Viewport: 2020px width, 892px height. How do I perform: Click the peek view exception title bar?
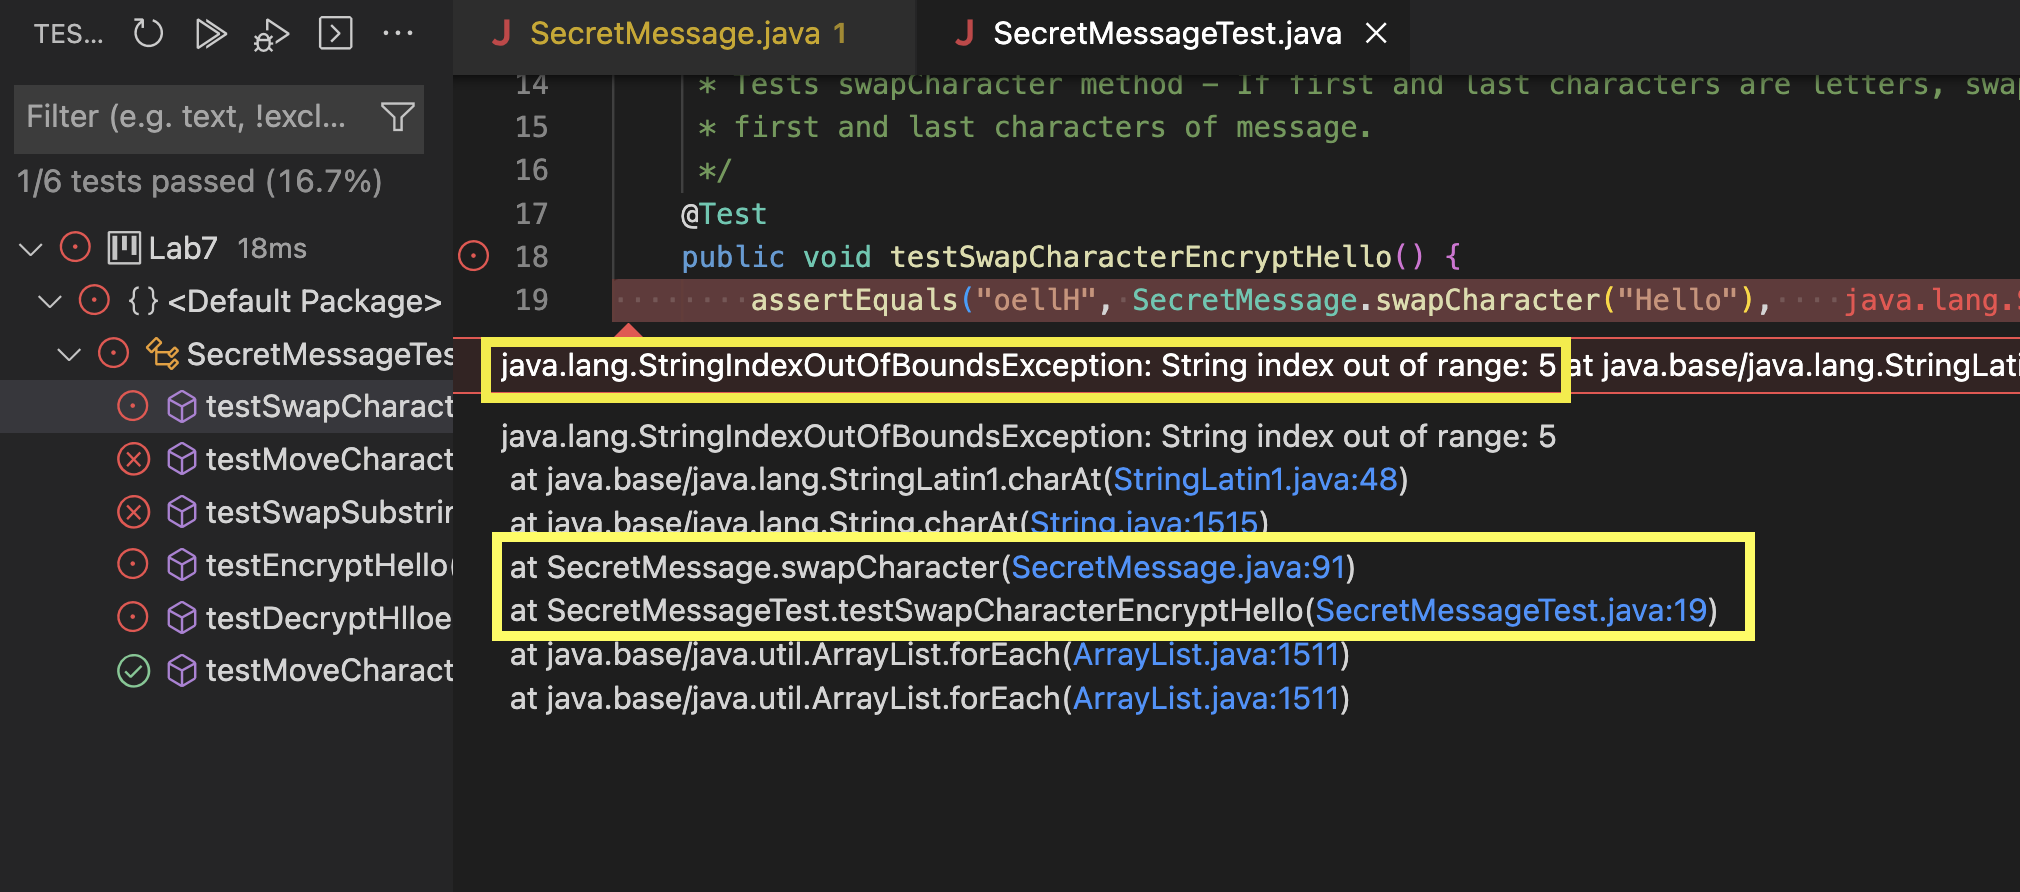[x=1236, y=366]
